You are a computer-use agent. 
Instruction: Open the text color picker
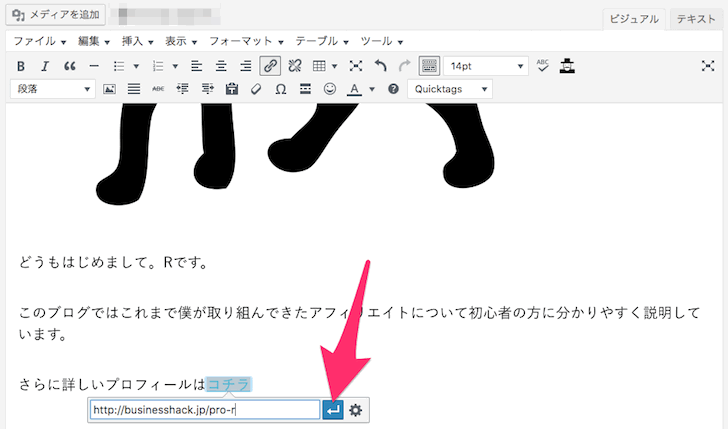coord(354,89)
